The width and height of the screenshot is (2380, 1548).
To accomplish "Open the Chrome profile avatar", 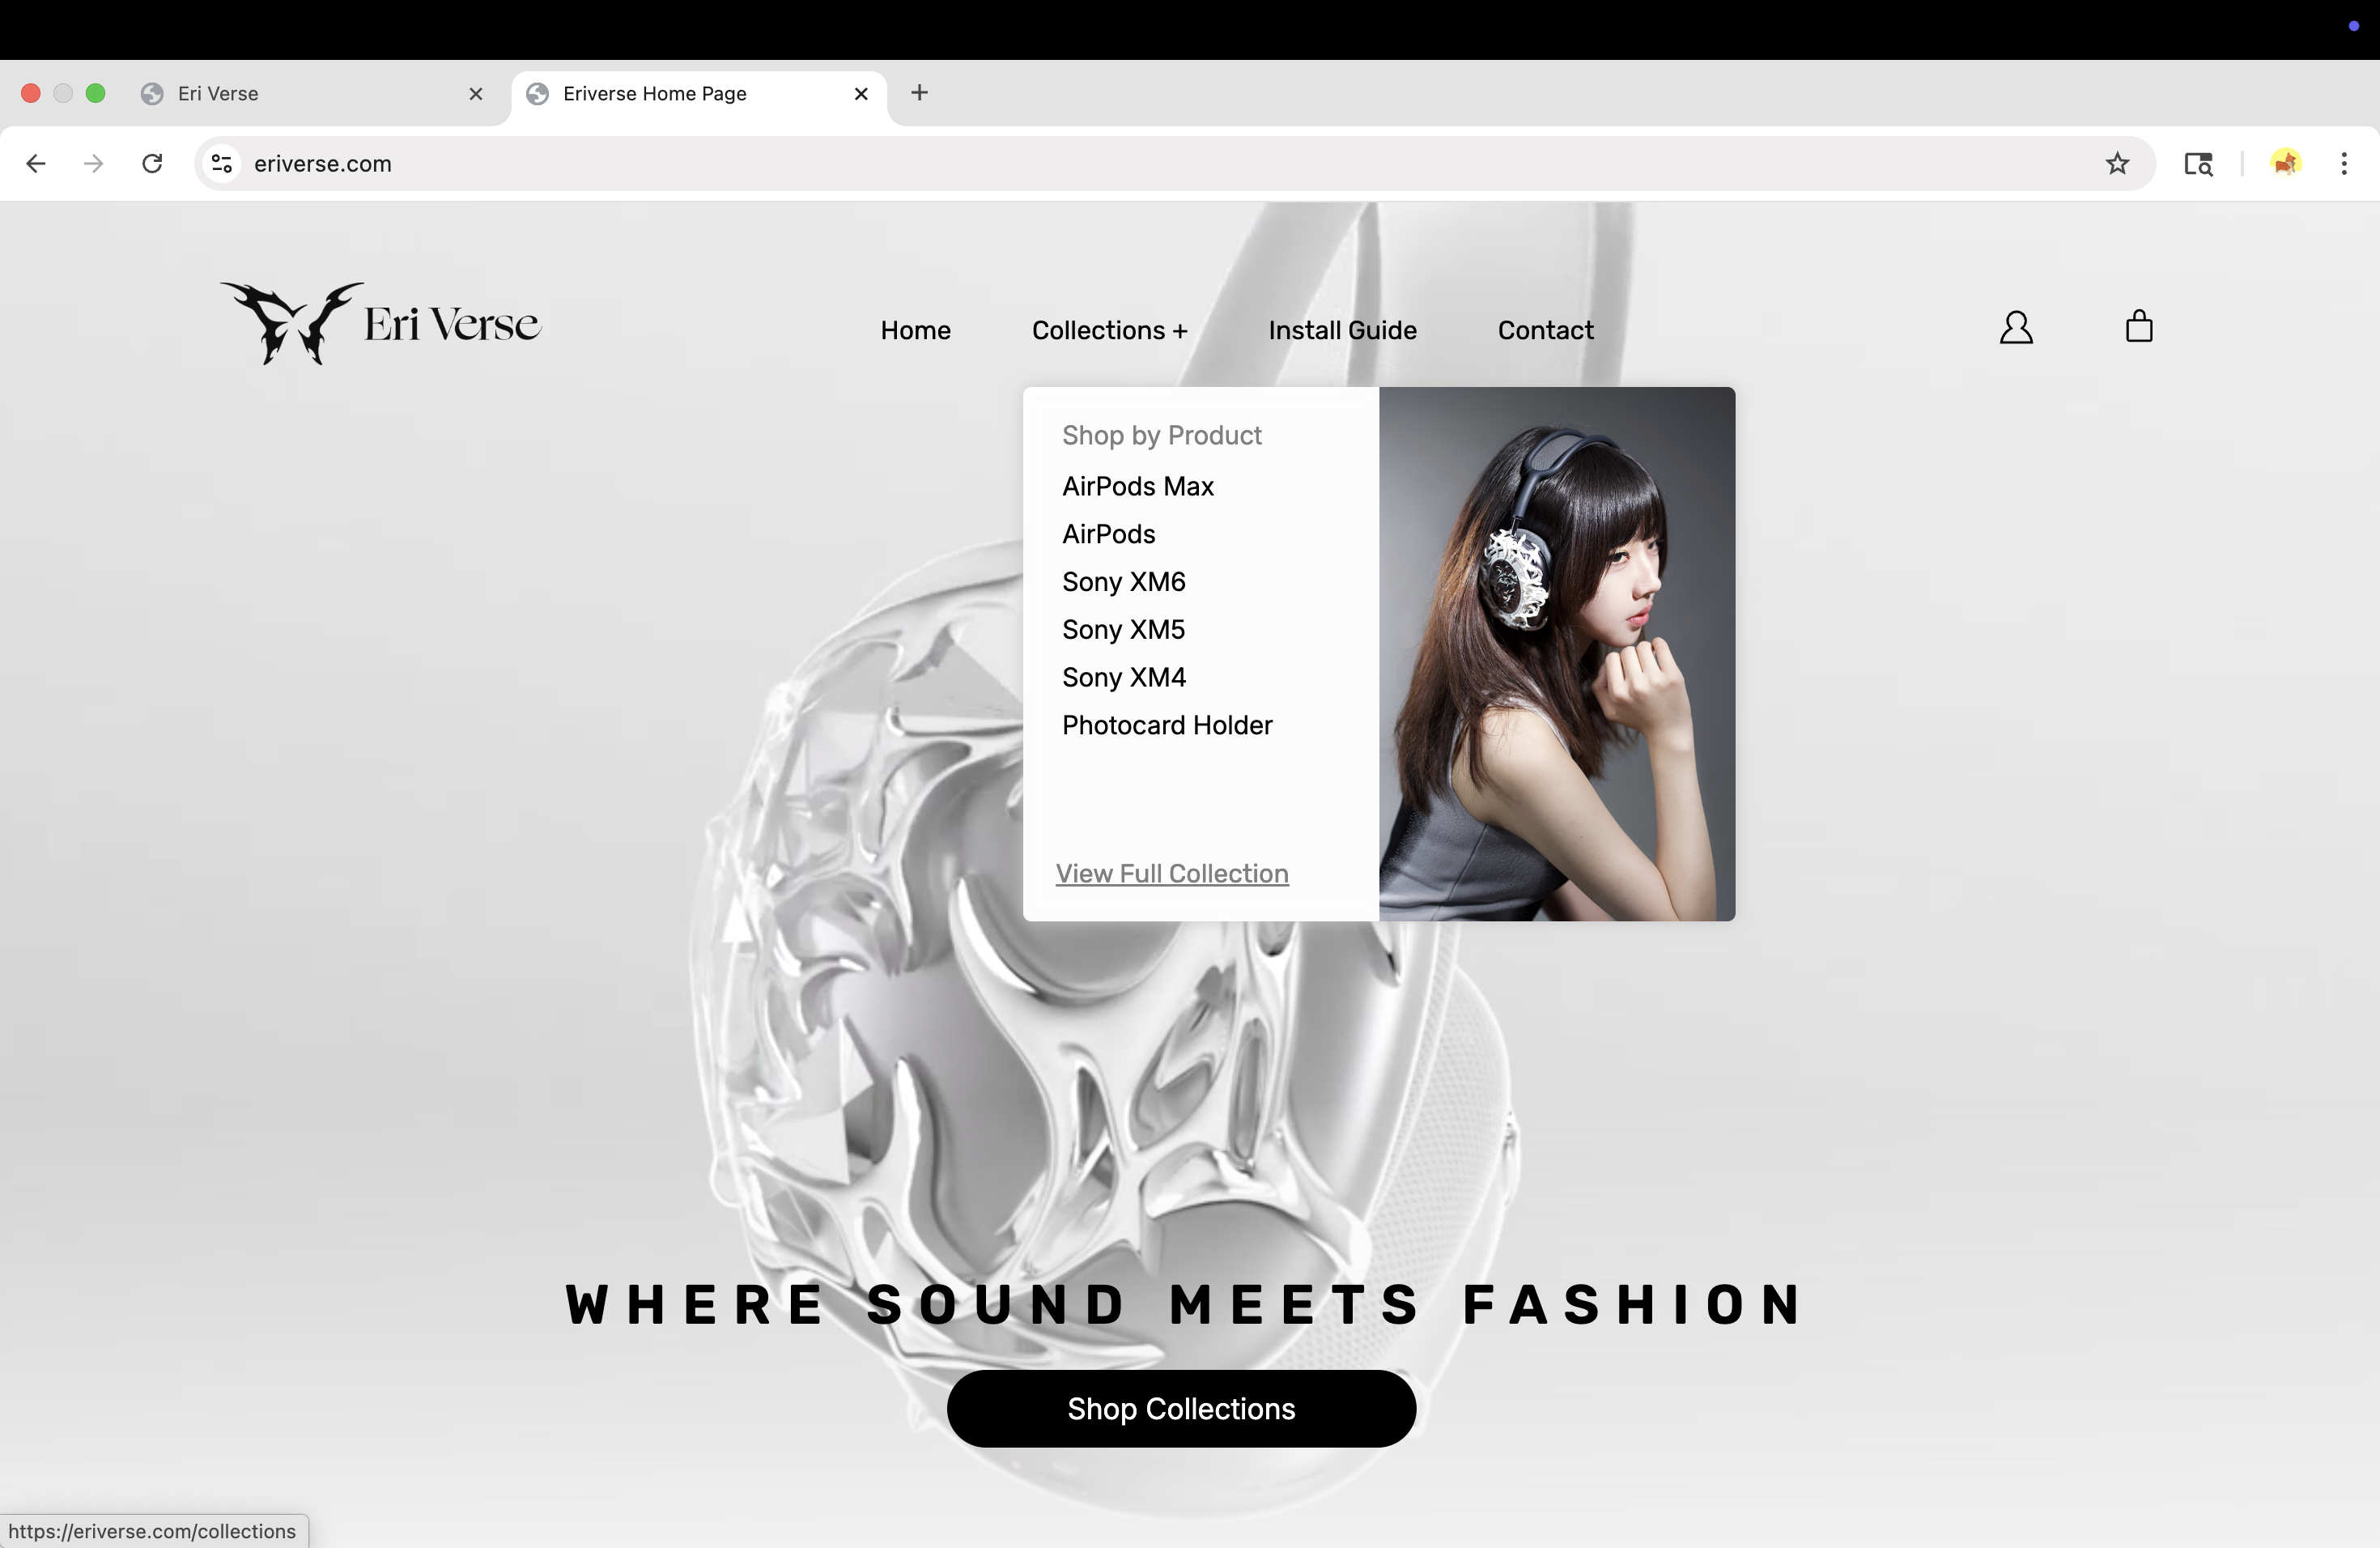I will pyautogui.click(x=2285, y=164).
